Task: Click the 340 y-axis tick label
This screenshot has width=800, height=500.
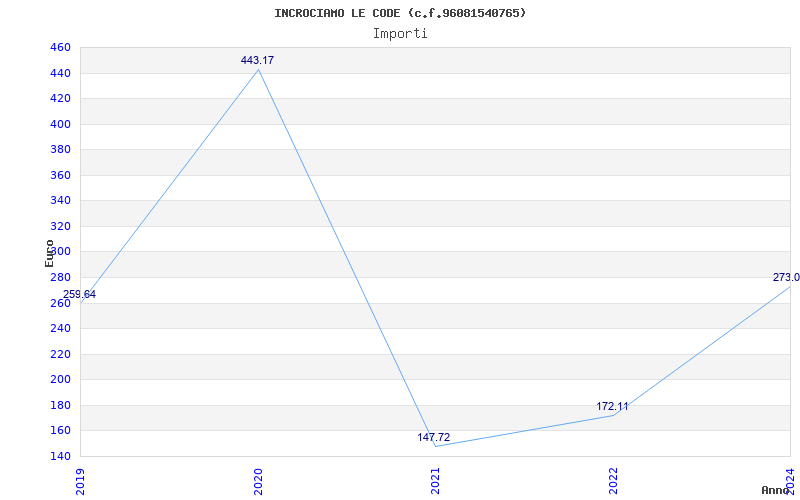Action: coord(60,201)
